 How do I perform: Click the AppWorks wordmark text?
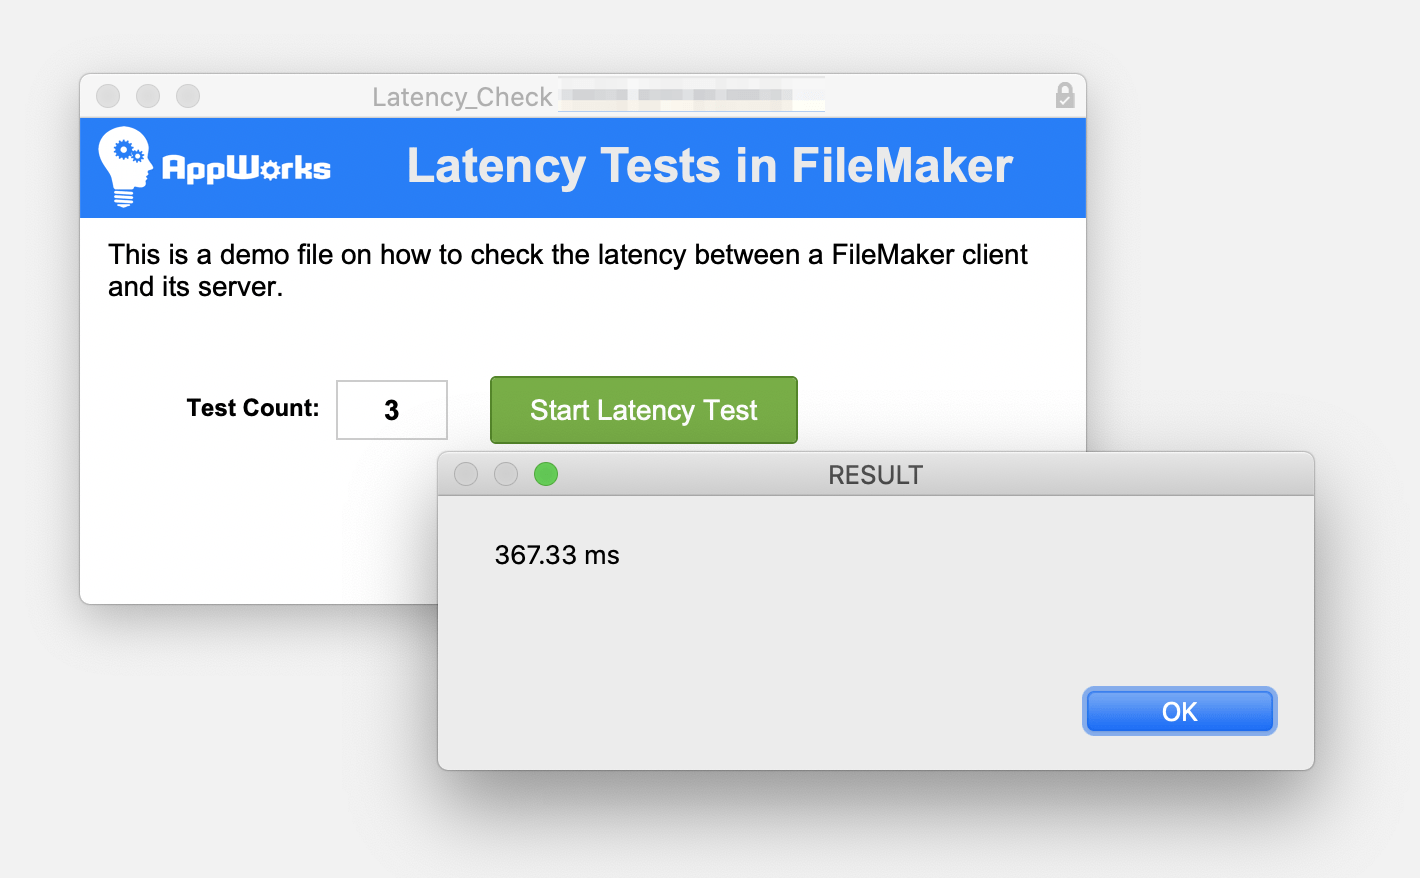[x=246, y=168]
